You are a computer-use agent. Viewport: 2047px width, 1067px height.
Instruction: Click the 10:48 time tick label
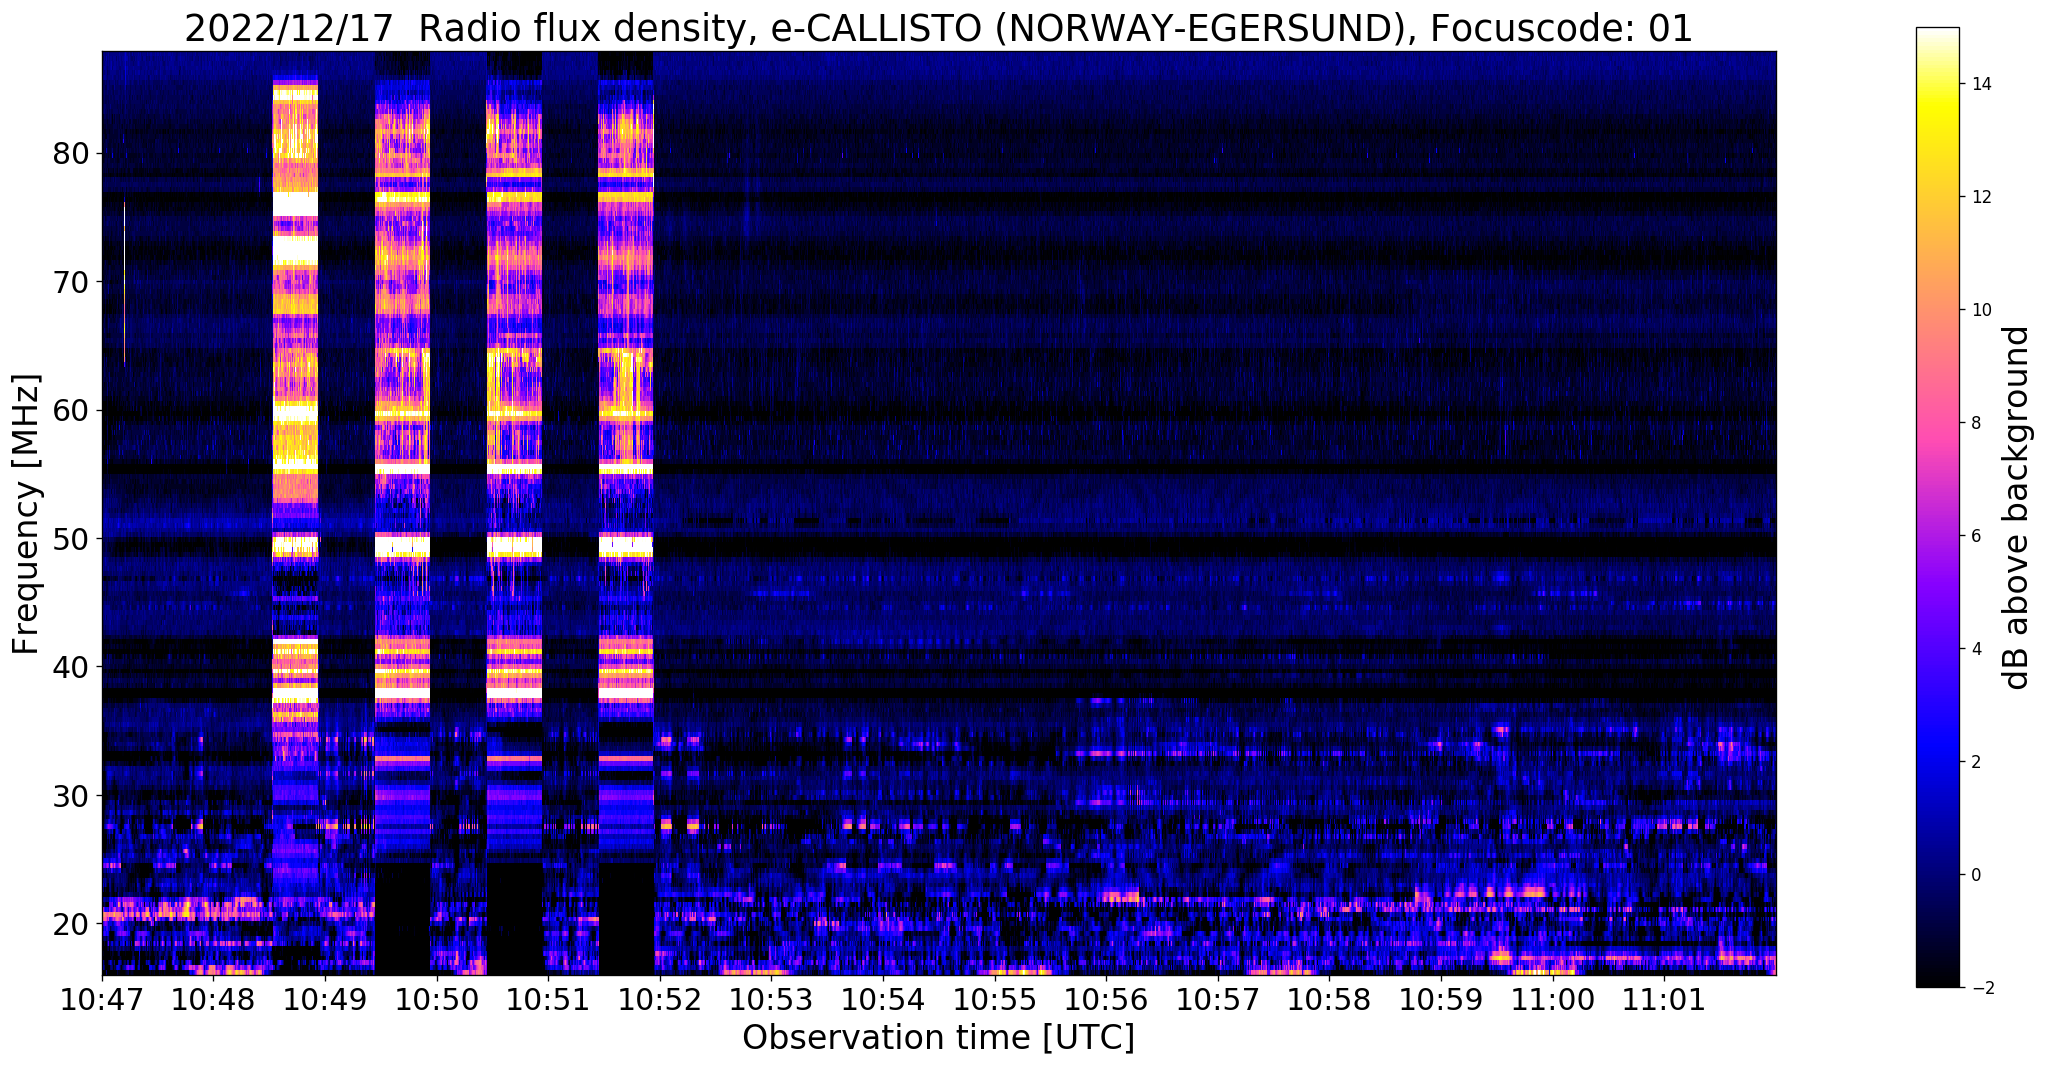pos(213,998)
